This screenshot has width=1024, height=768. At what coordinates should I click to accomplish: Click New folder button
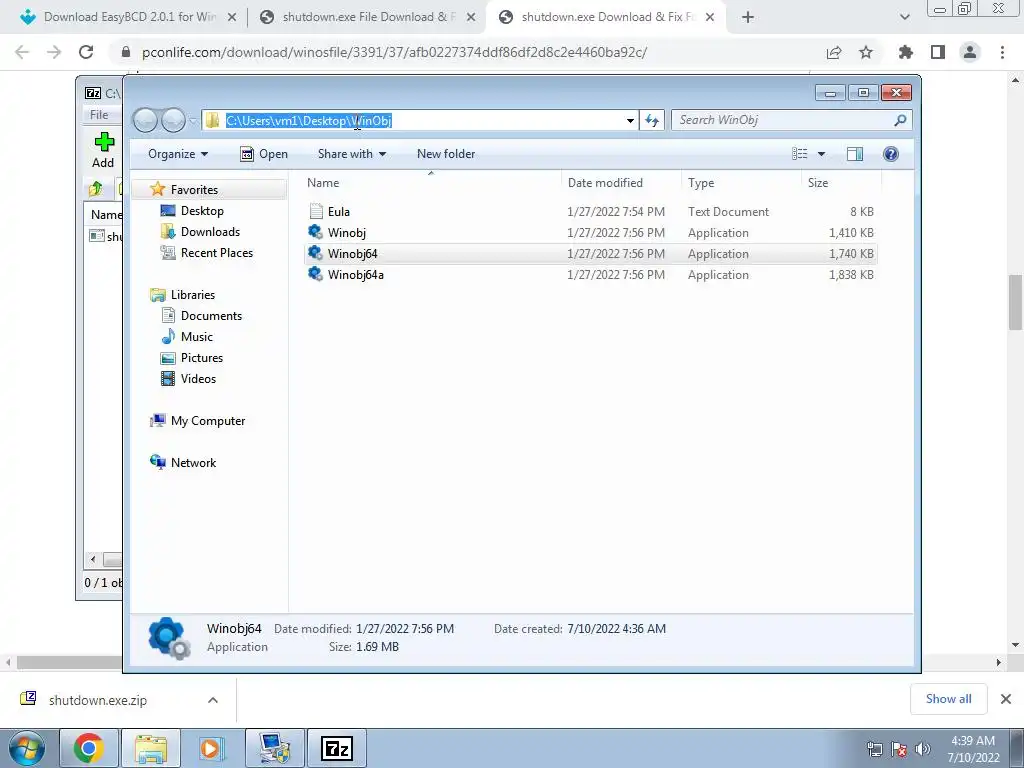[446, 153]
